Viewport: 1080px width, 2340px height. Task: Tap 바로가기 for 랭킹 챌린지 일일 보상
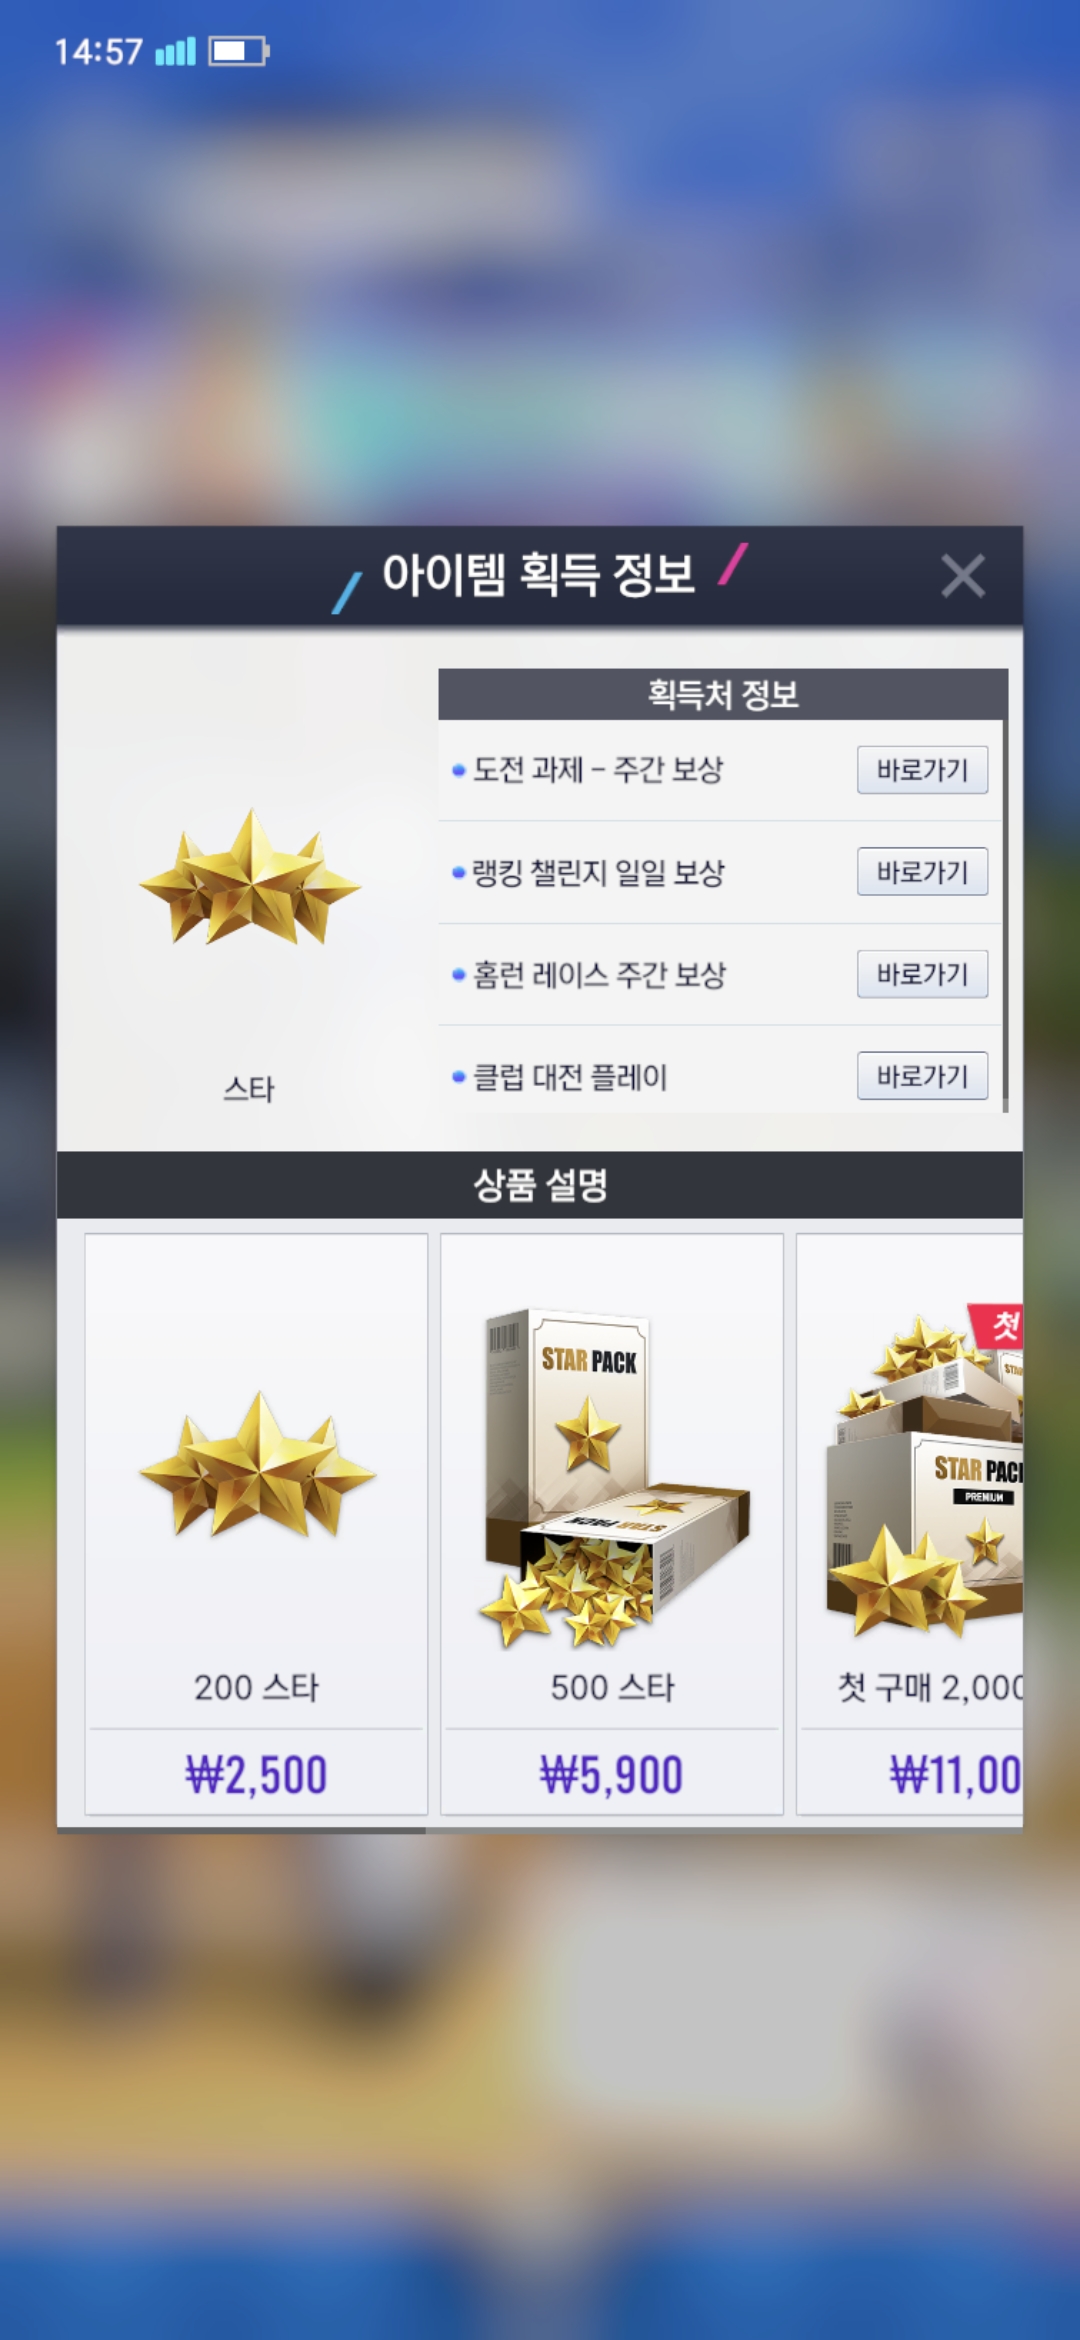coord(922,872)
